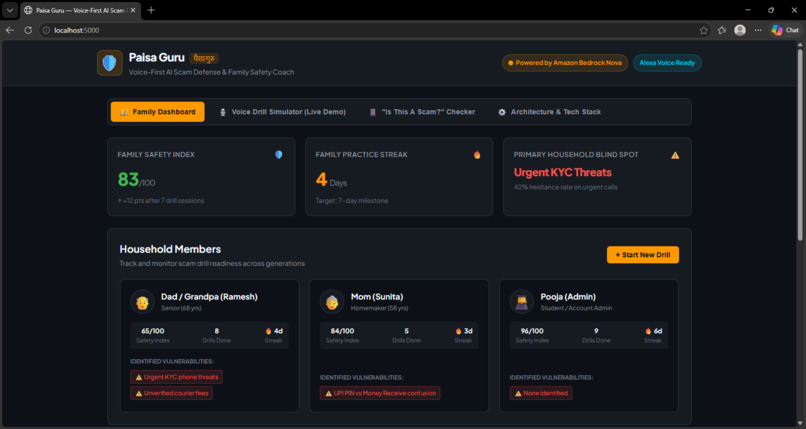Click the None identified tag in Pooja's card
The height and width of the screenshot is (429, 806).
(x=541, y=393)
